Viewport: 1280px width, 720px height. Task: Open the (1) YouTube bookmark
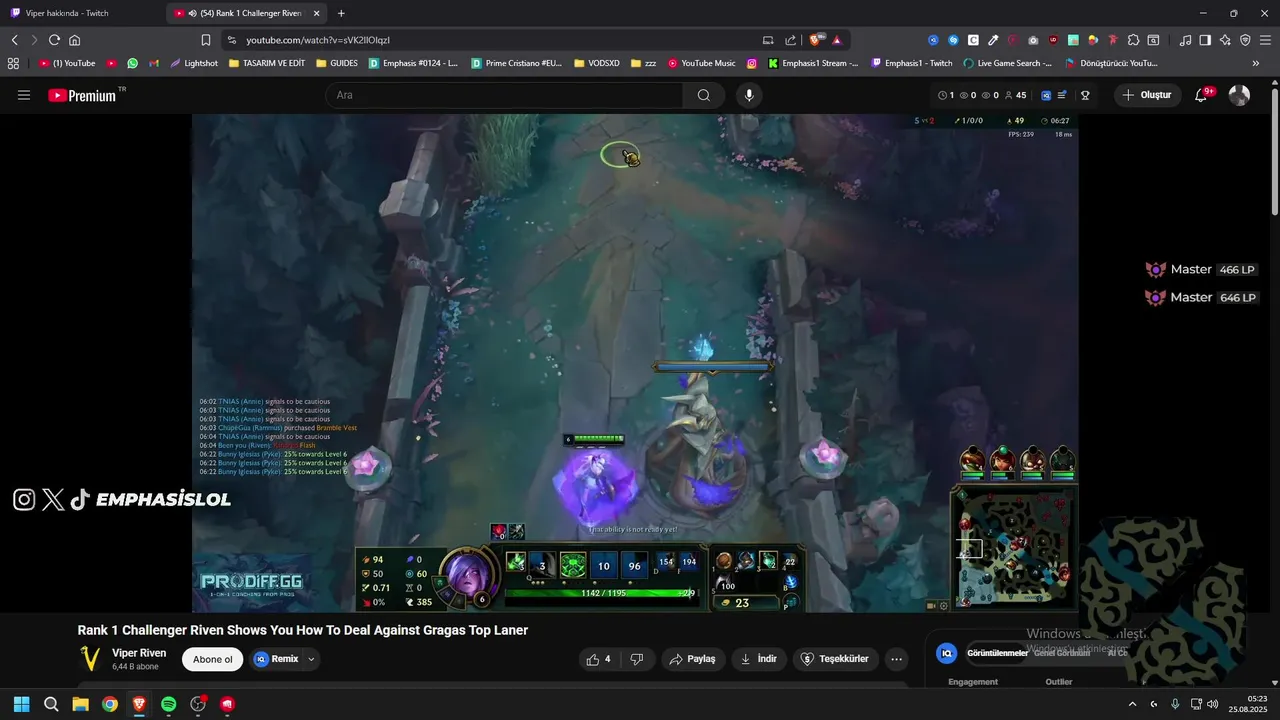[x=67, y=63]
